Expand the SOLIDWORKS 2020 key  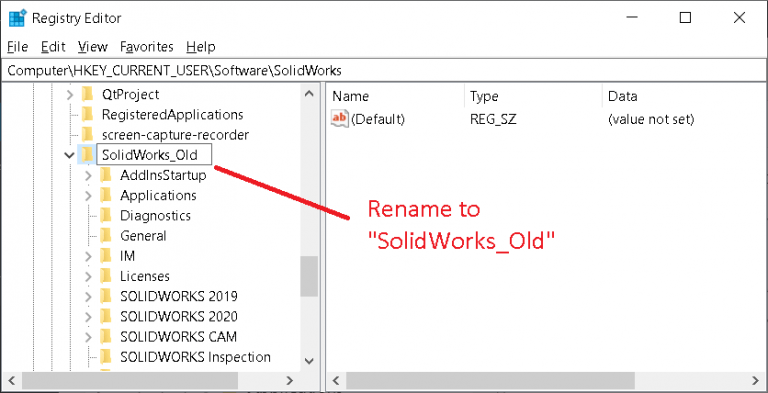pyautogui.click(x=88, y=317)
